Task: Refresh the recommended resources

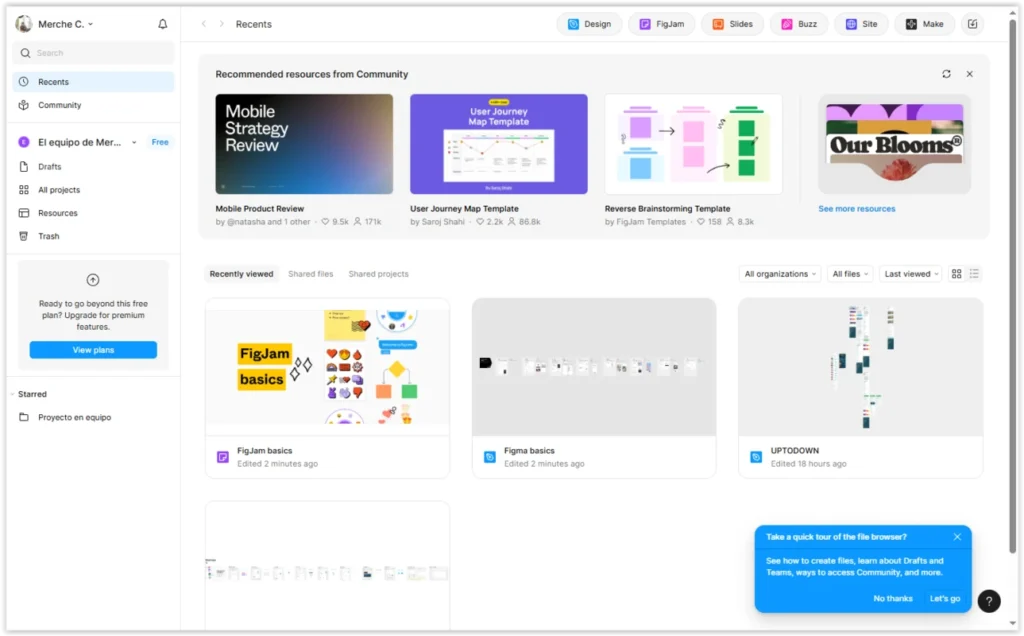Action: tap(946, 73)
